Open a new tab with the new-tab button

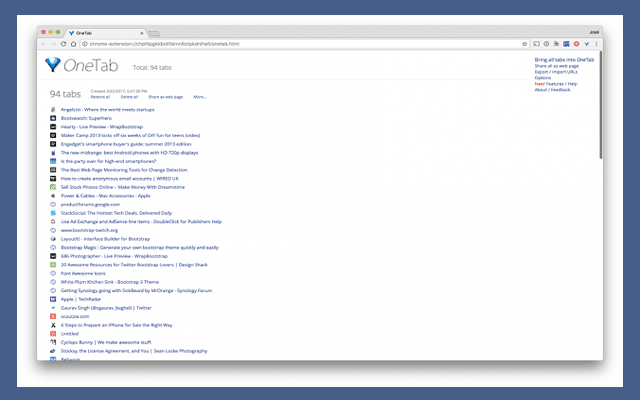(154, 33)
